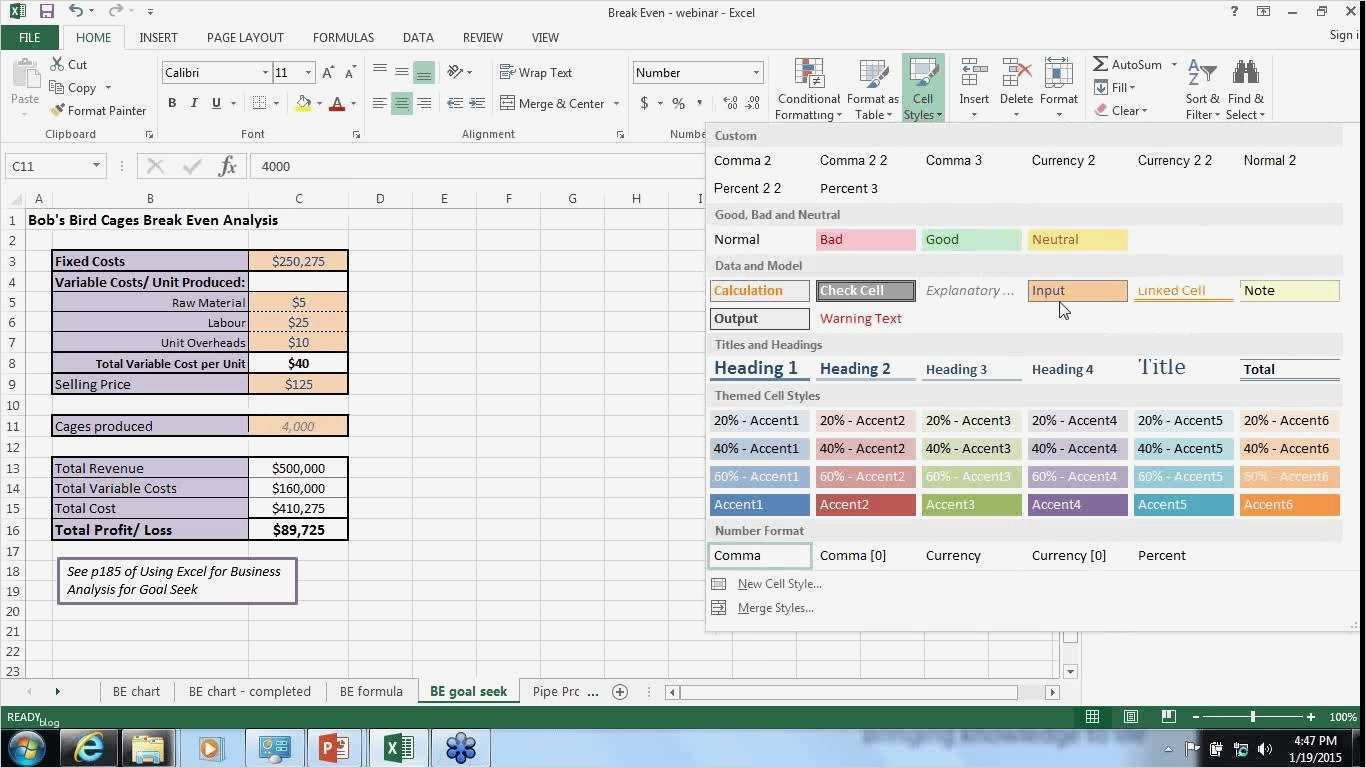This screenshot has height=768, width=1366.
Task: Apply the Calculation cell style
Action: [x=760, y=291]
